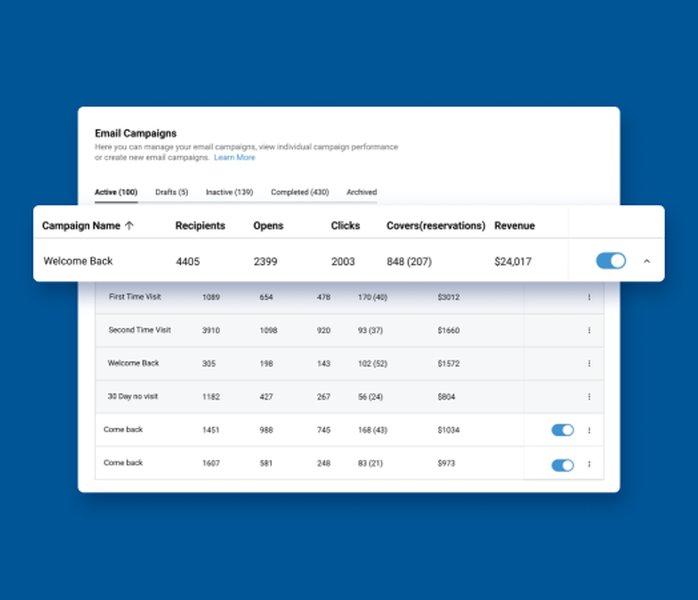Select the 30 Day no visit campaign name
The image size is (698, 600).
133,396
